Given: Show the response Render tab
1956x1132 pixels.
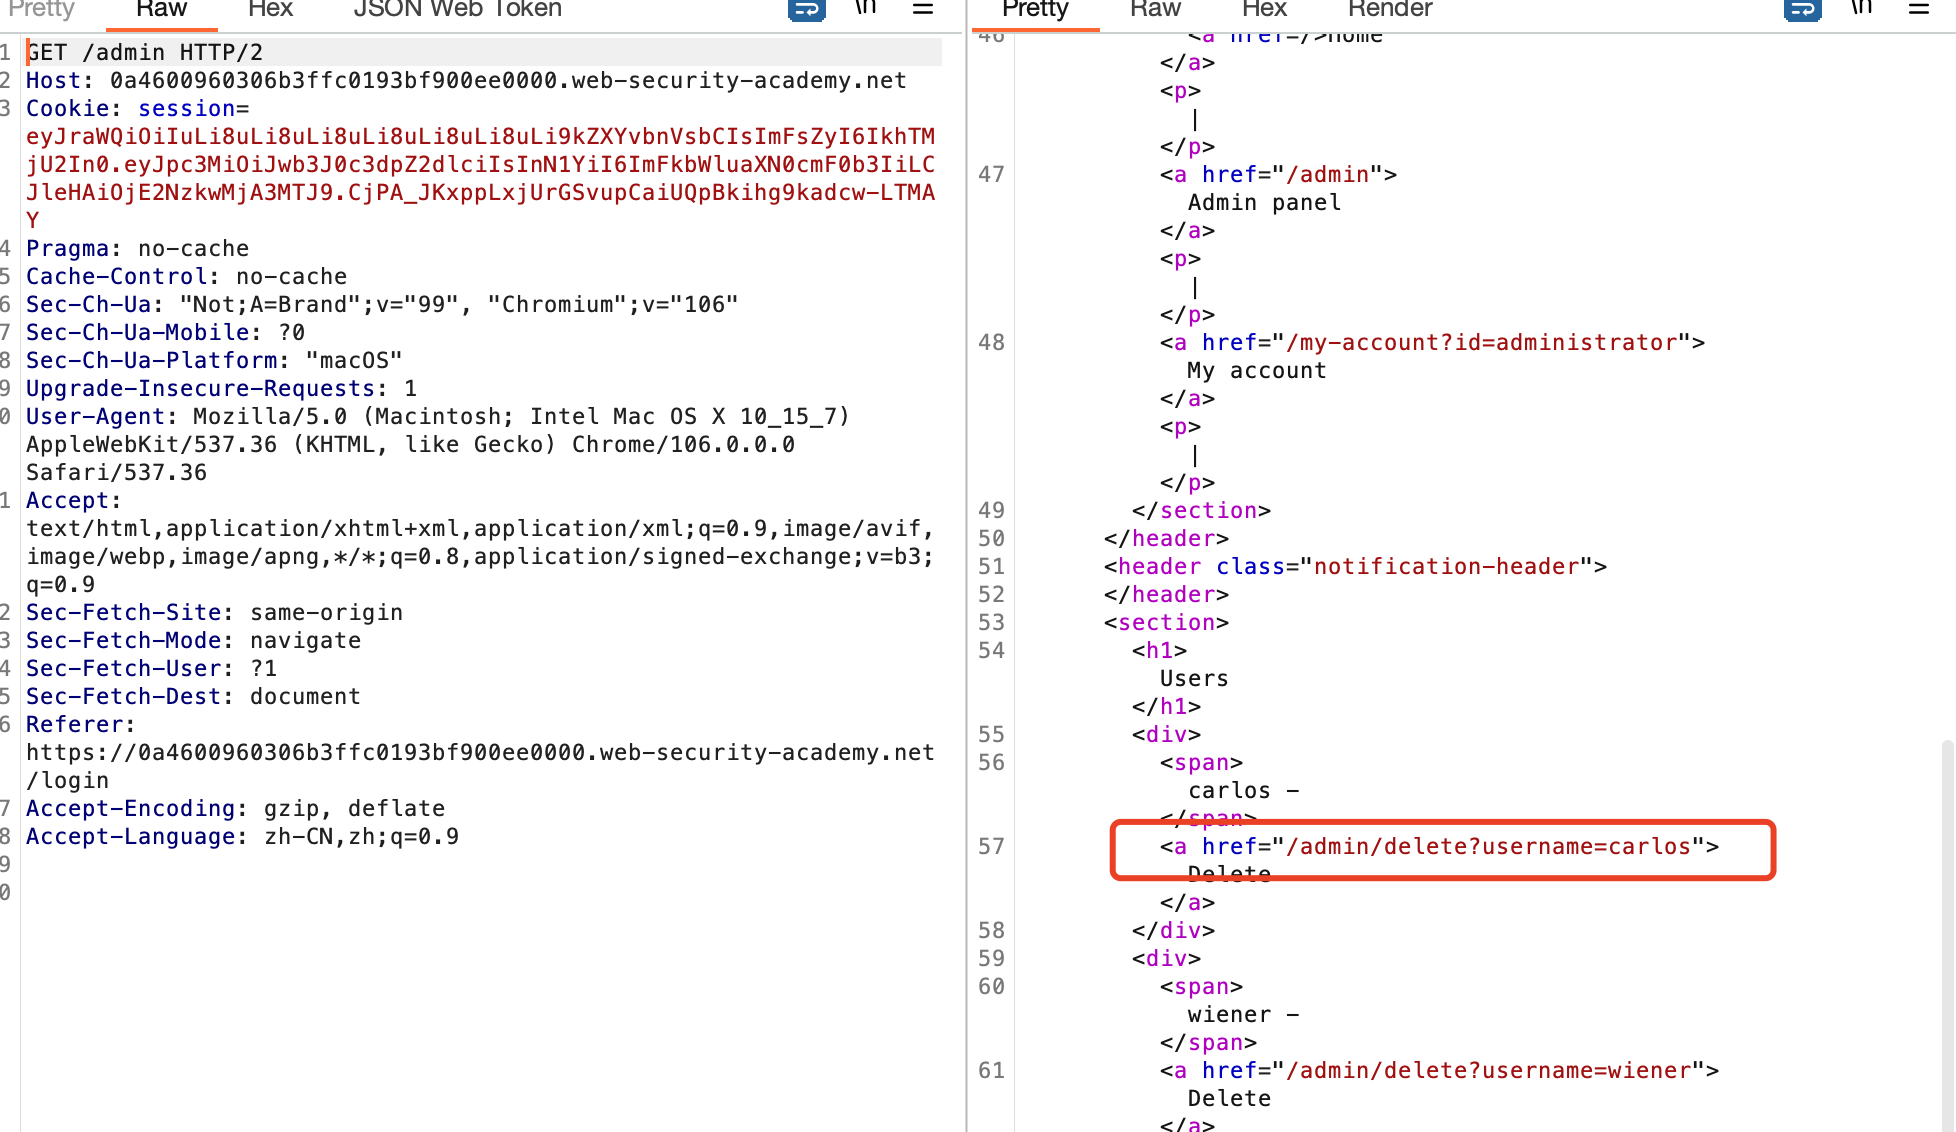Looking at the screenshot, I should coord(1390,9).
